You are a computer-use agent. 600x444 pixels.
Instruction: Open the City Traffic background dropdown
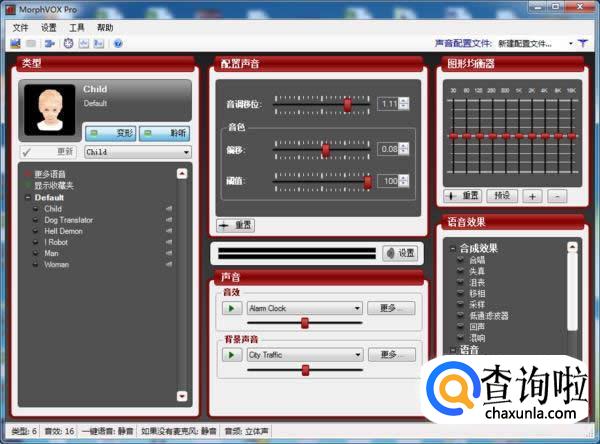(305, 355)
